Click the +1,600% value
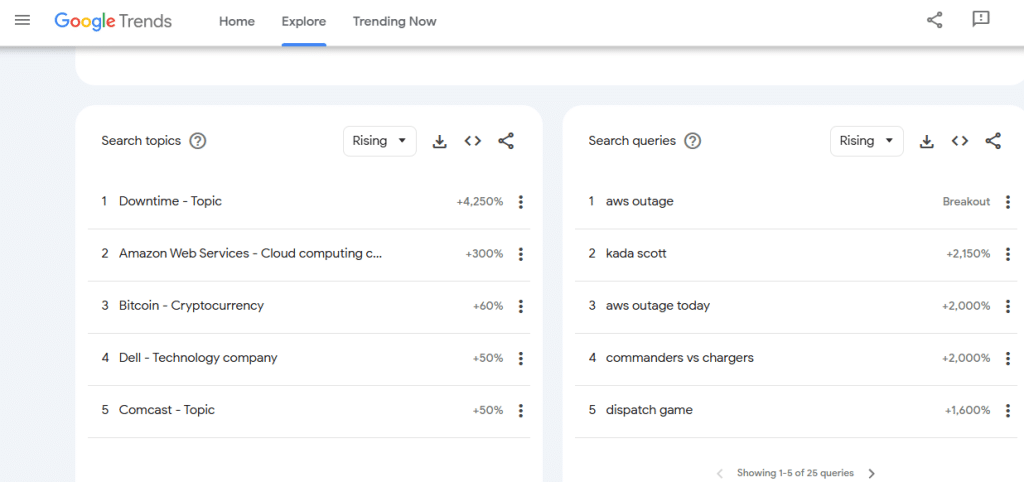 [x=968, y=410]
